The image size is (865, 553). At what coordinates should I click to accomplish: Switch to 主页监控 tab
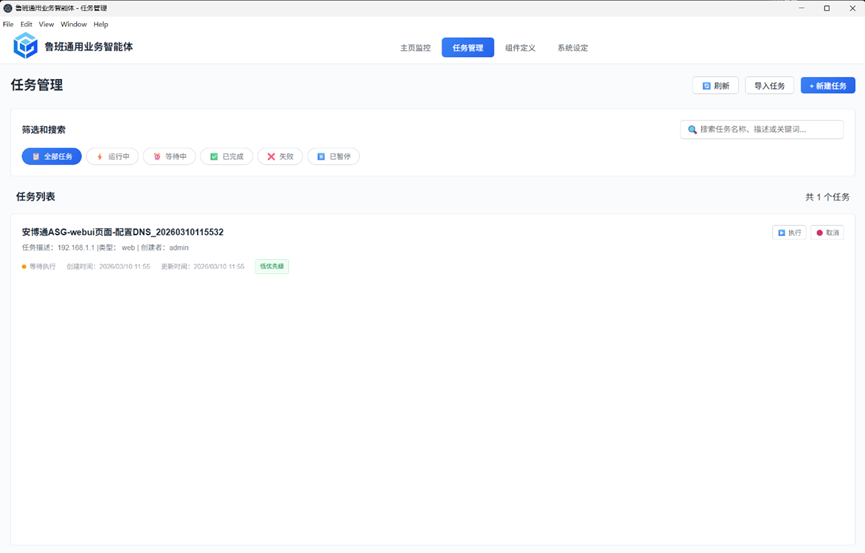(415, 48)
